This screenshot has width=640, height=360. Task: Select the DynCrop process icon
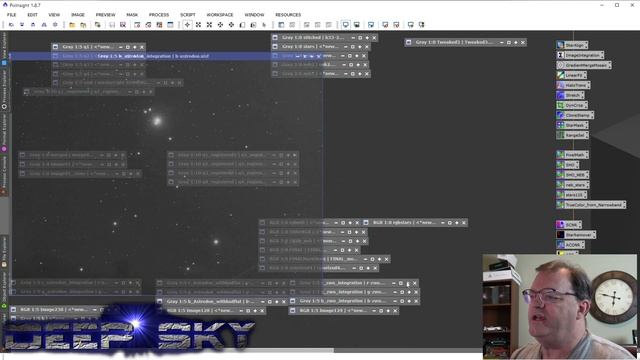[x=571, y=105]
